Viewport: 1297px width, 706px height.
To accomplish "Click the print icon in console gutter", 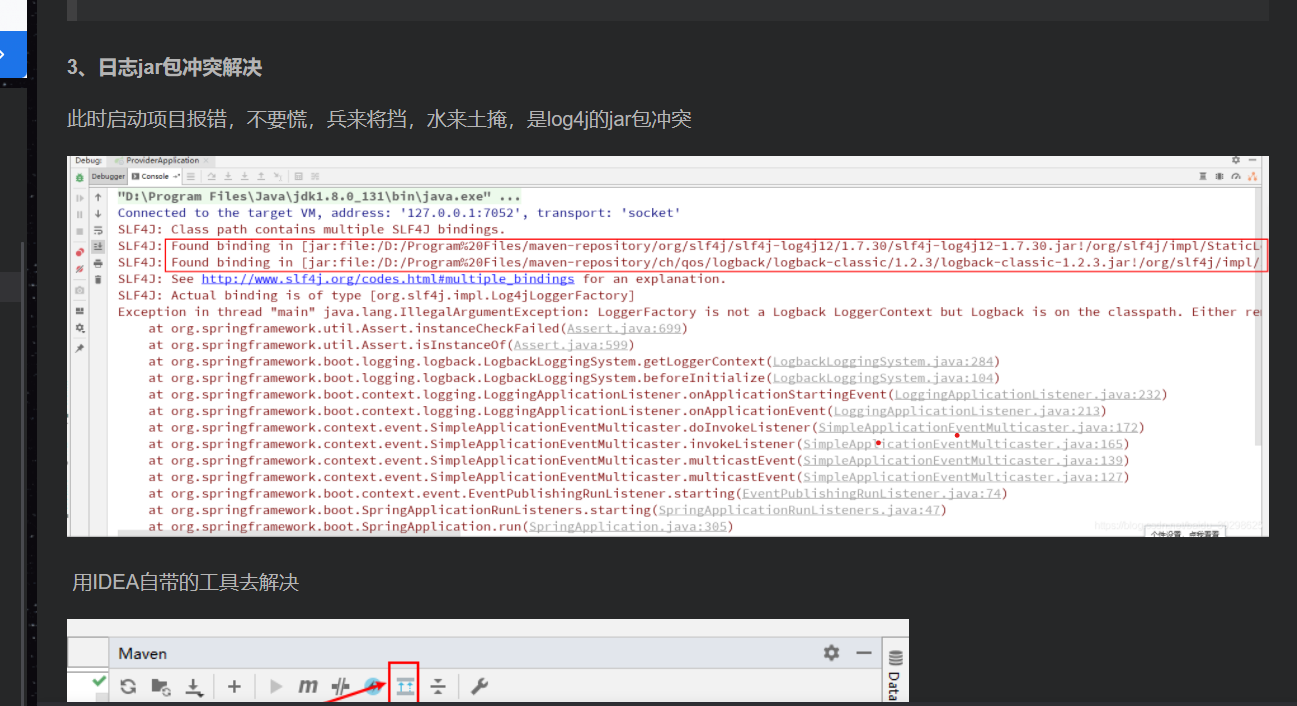I will (x=98, y=262).
